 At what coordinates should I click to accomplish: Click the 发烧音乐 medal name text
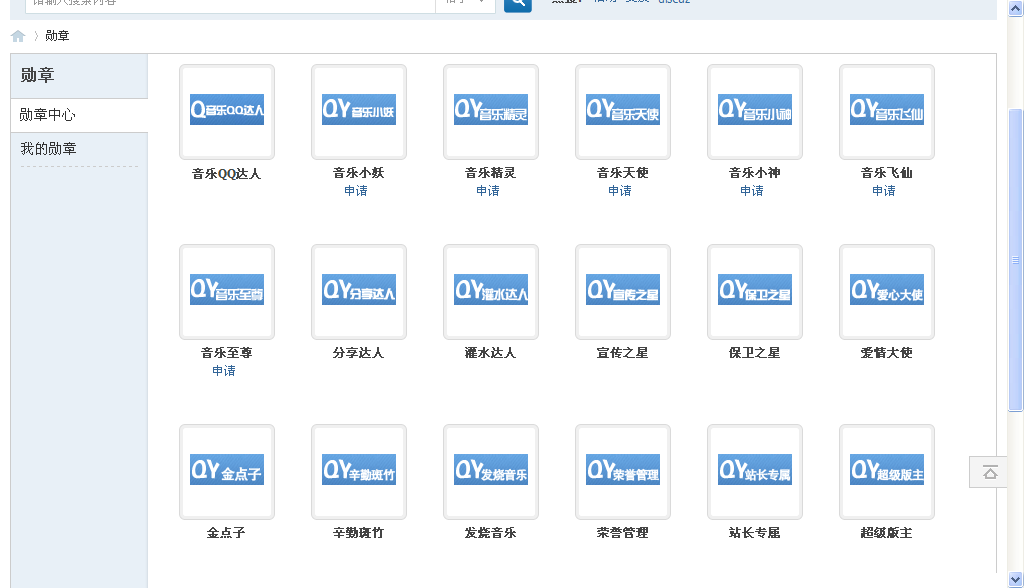click(x=490, y=533)
